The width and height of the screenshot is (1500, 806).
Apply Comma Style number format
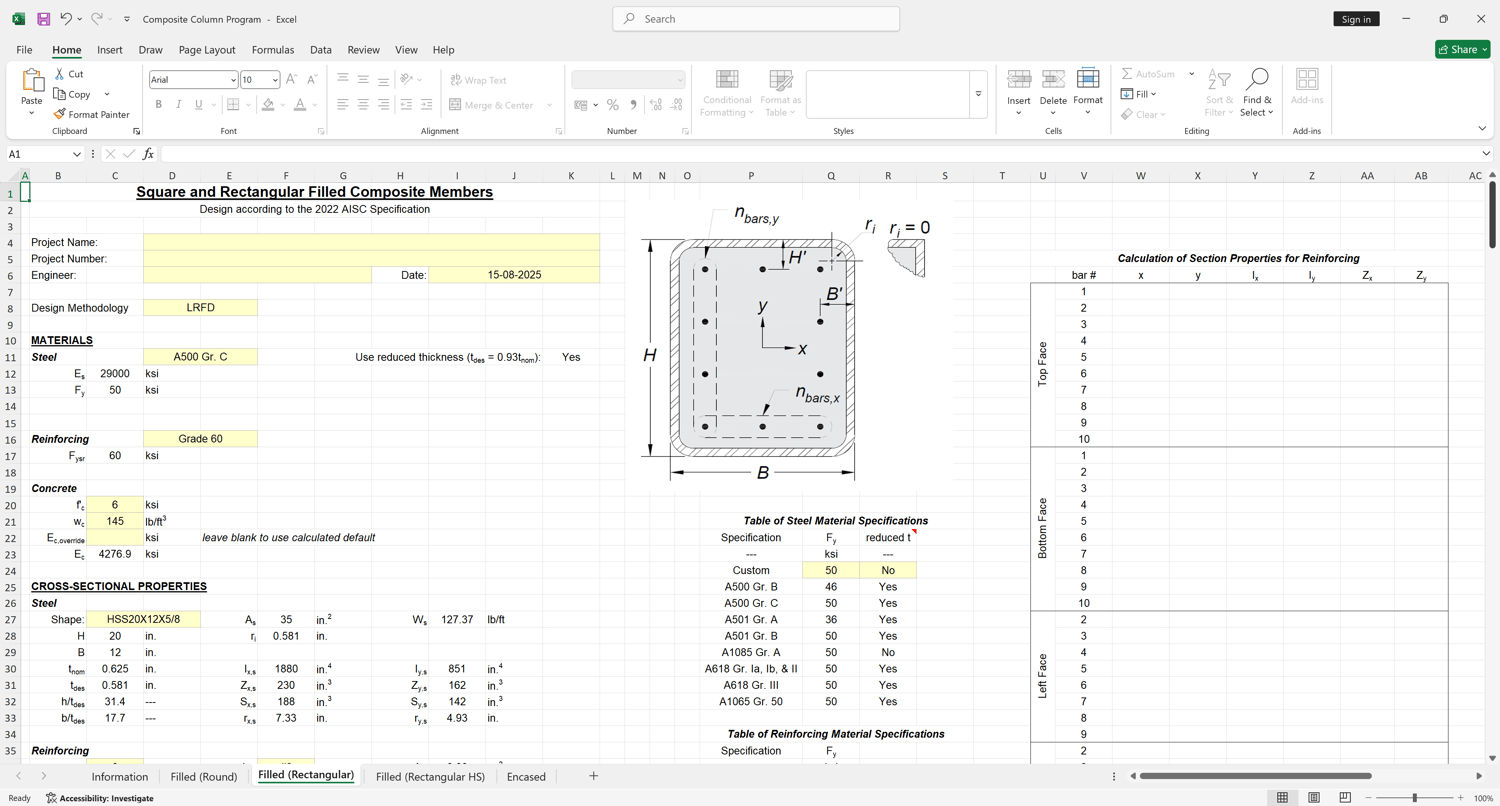634,105
